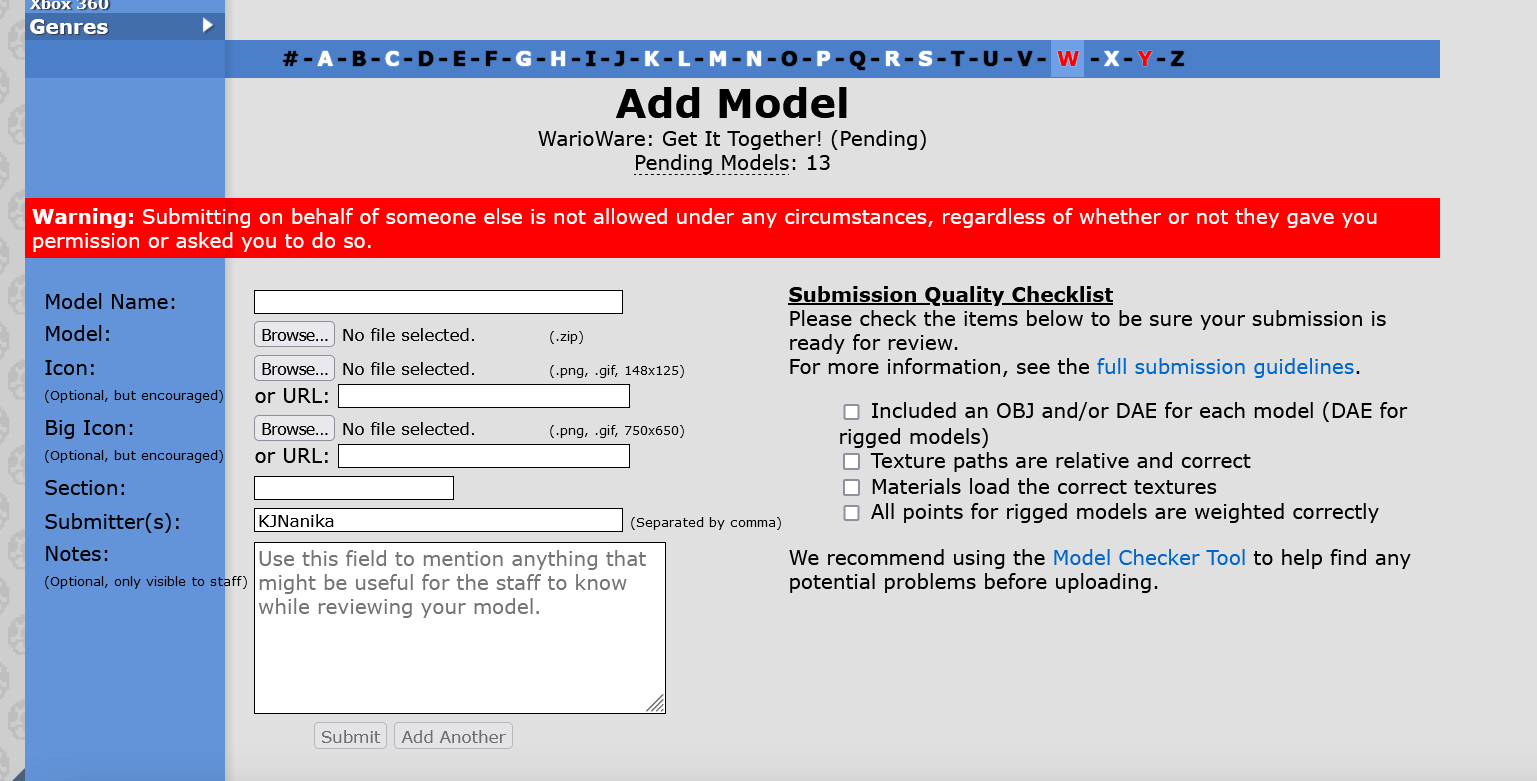Select letter N in the alphabet bar
The width and height of the screenshot is (1537, 781).
click(754, 59)
